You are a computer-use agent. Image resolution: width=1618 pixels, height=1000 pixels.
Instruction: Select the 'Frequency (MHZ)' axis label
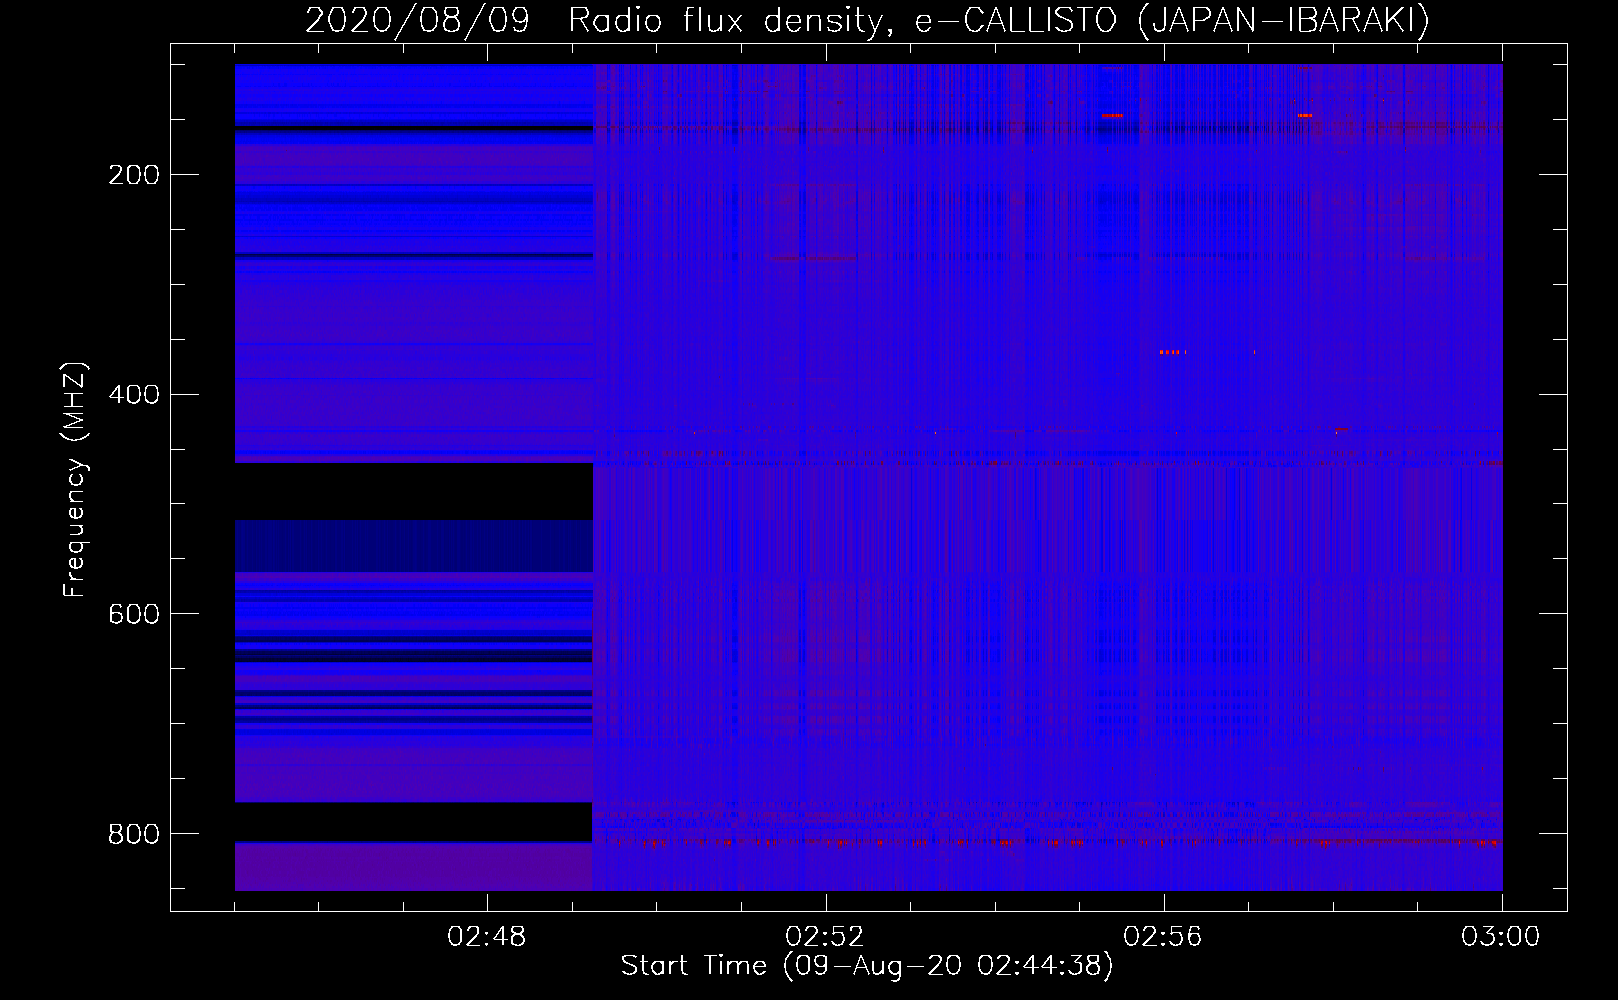[x=75, y=479]
